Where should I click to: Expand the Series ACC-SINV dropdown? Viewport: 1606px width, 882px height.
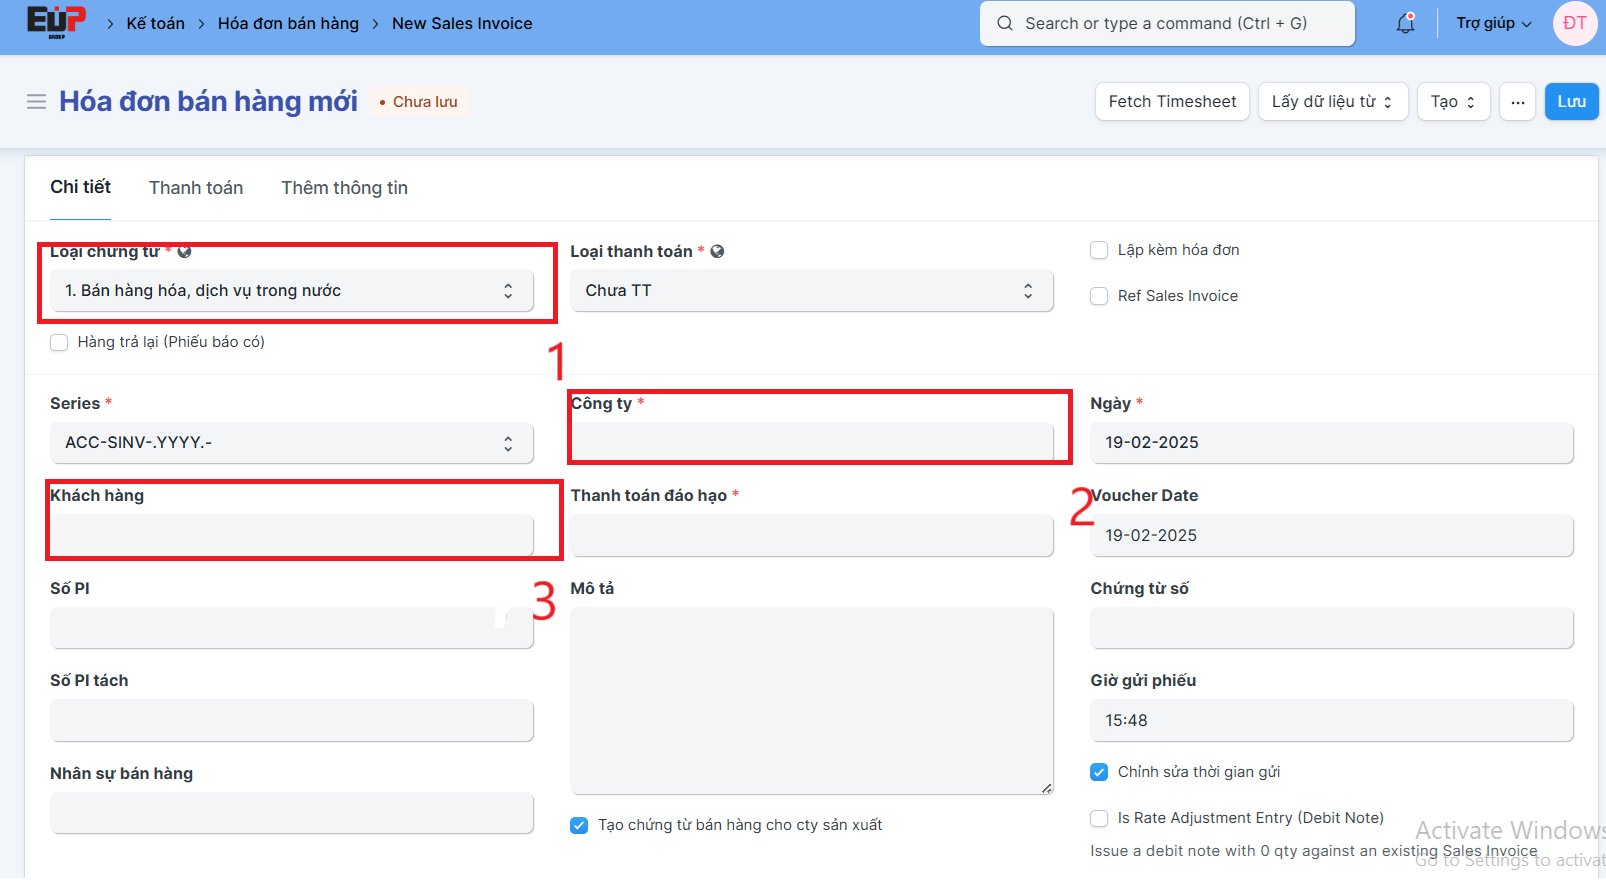click(x=291, y=443)
